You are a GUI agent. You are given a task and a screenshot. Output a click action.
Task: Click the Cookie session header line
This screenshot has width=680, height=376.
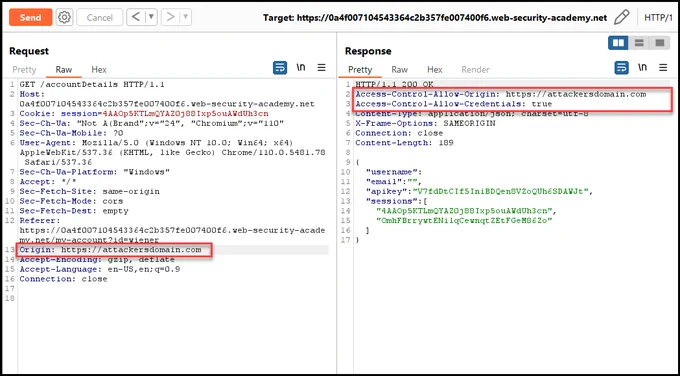[x=144, y=114]
